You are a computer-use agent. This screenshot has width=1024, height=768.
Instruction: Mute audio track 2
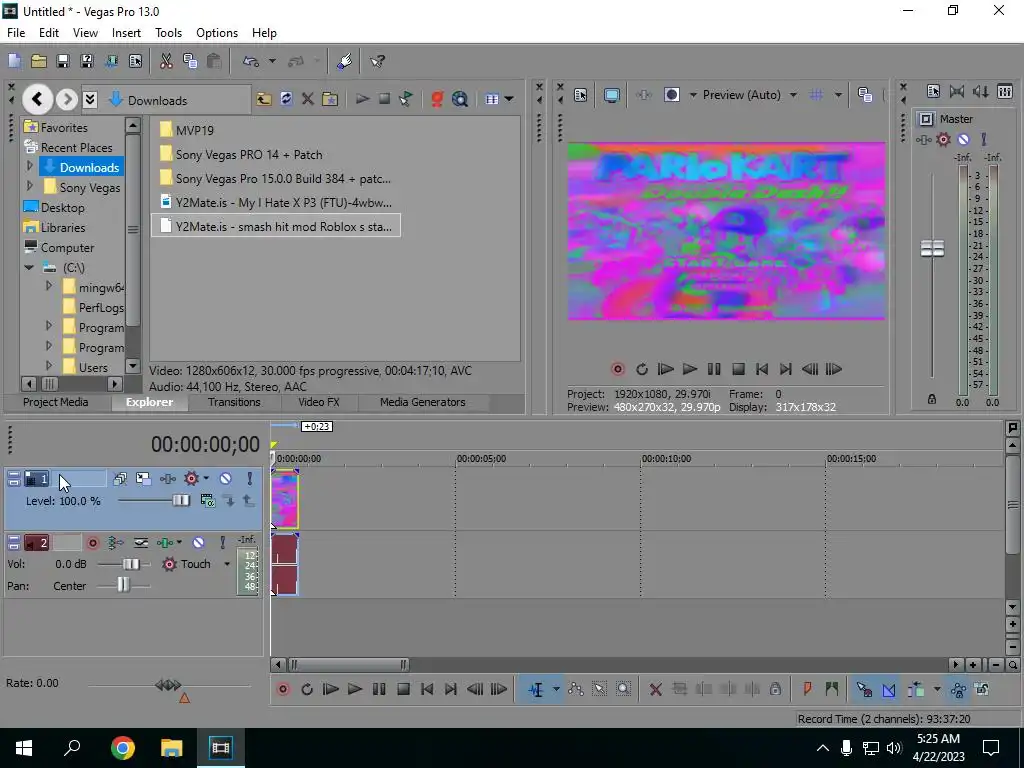point(199,543)
